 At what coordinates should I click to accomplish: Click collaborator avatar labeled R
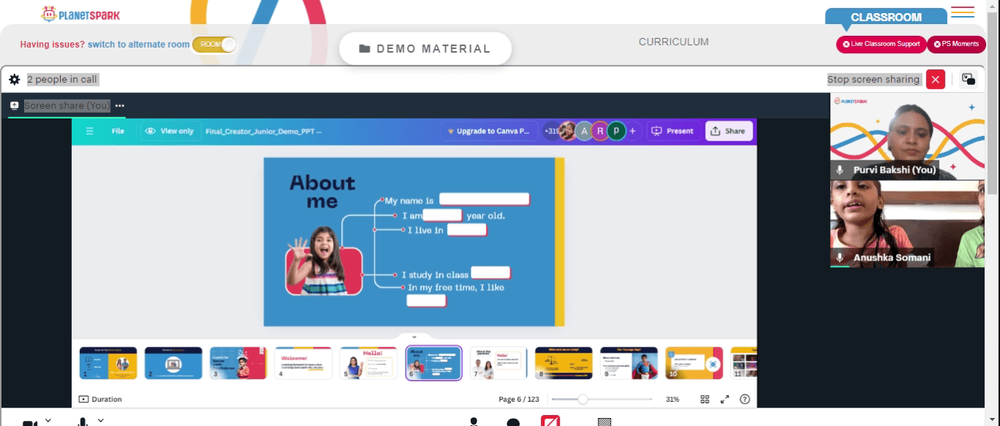pos(600,131)
